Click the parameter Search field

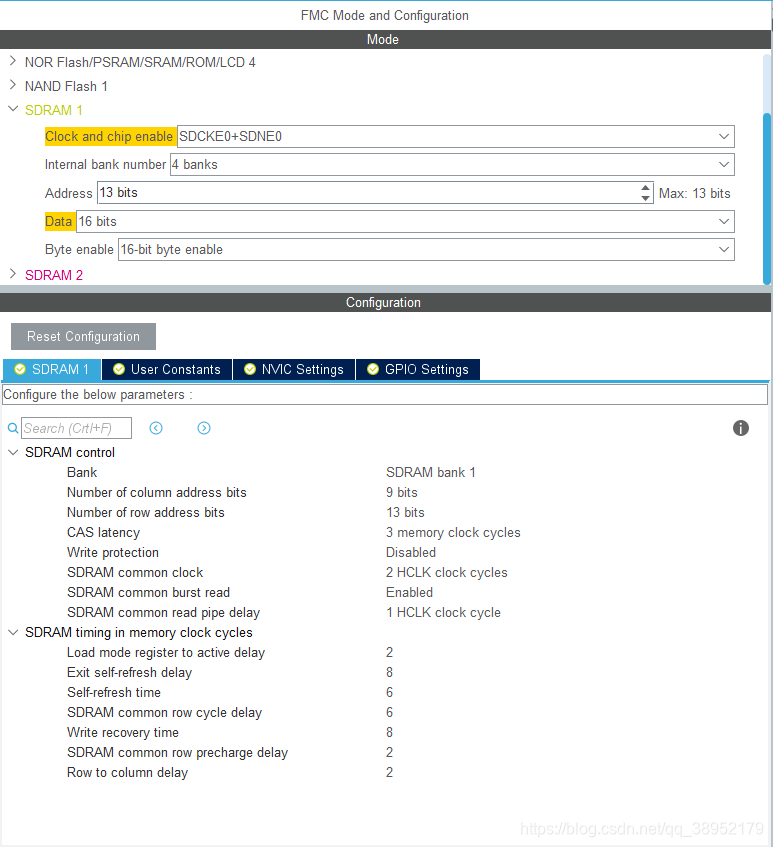pyautogui.click(x=76, y=428)
